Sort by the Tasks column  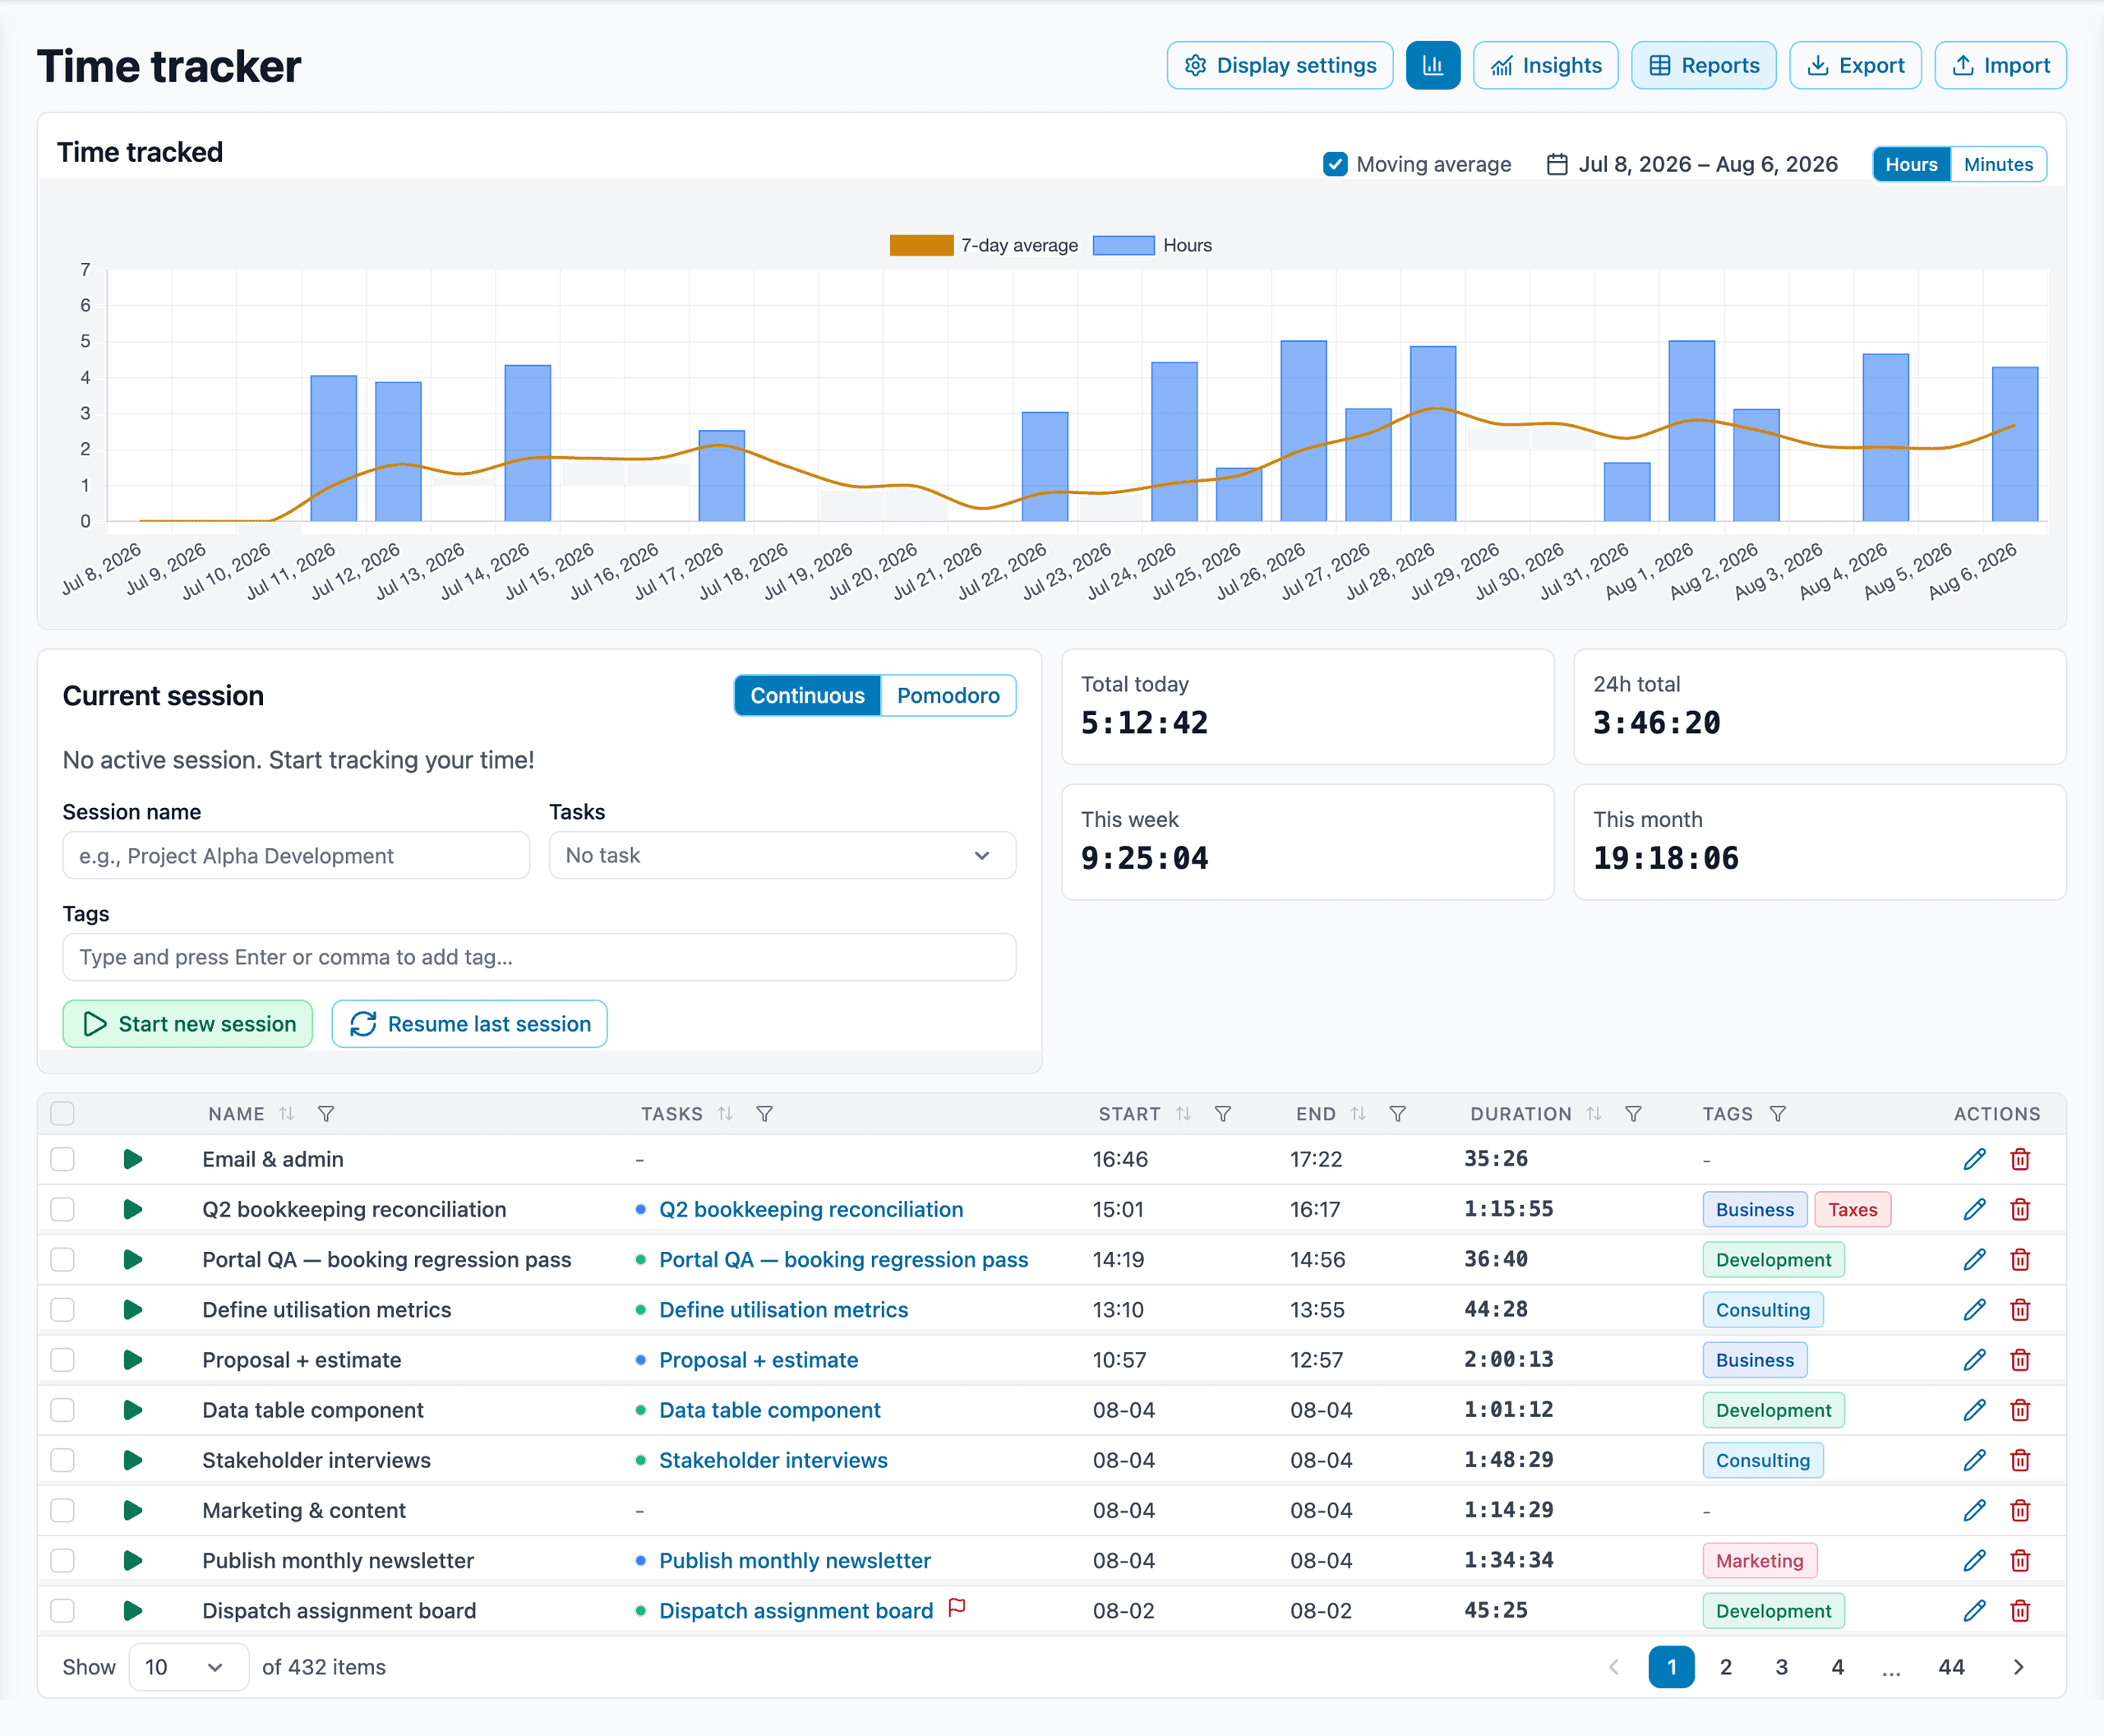[x=725, y=1114]
